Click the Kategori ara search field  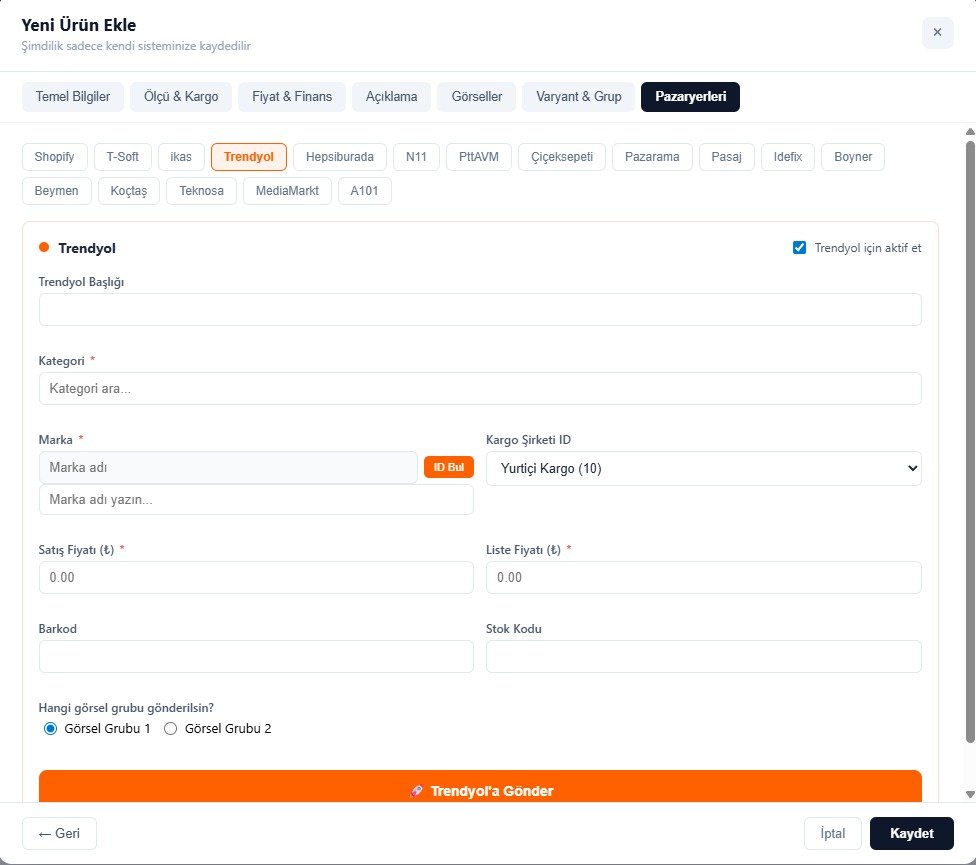coord(480,388)
